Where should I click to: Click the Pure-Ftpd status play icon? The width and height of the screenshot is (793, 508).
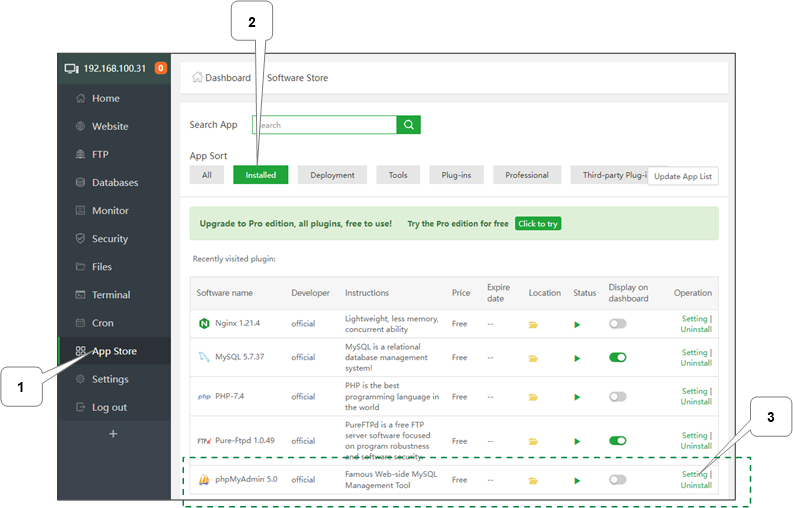point(577,440)
